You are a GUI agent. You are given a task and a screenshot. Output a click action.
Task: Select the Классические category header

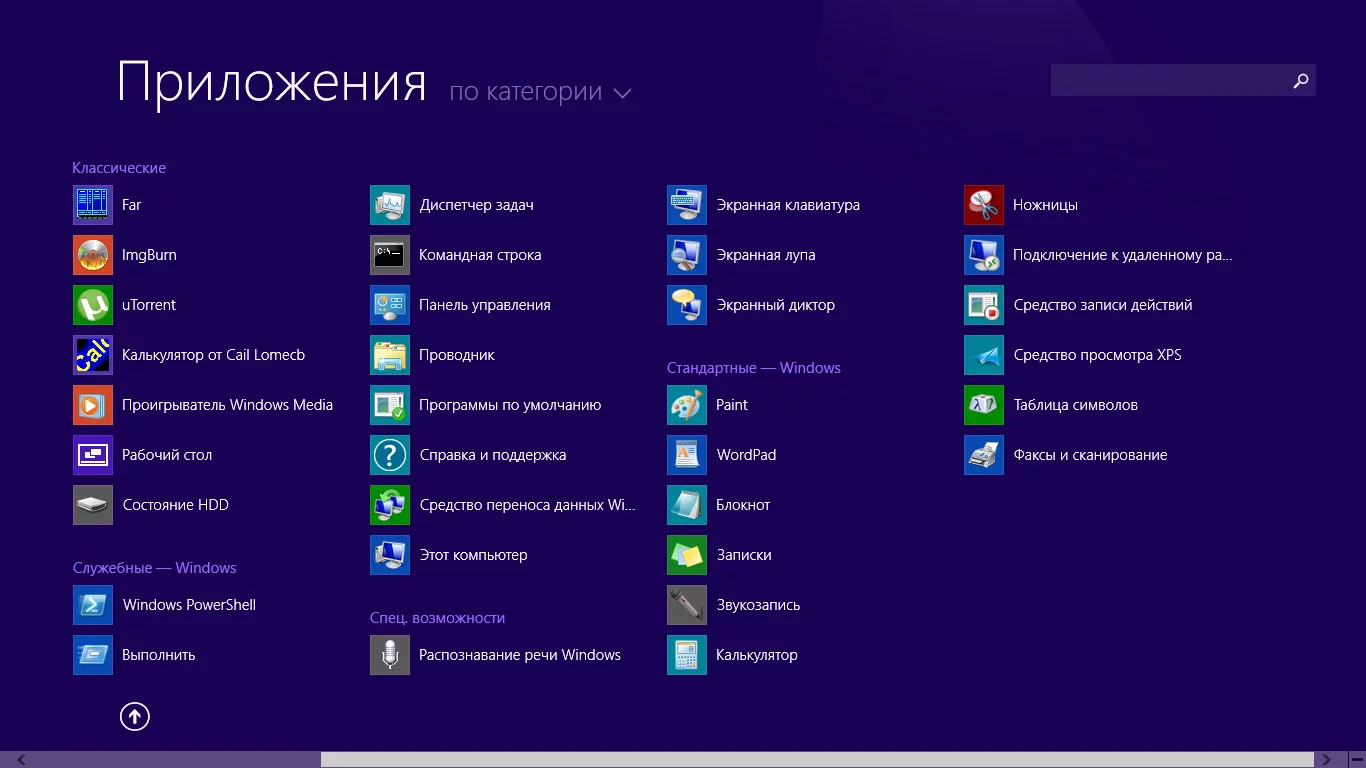[x=119, y=168]
